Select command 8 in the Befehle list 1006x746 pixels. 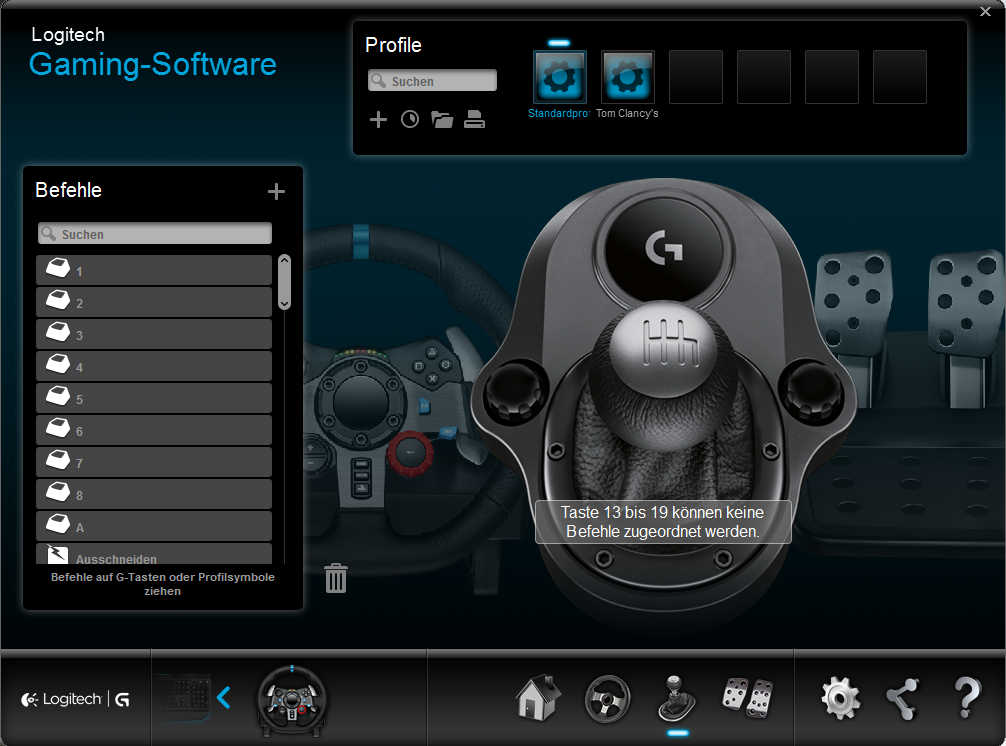154,495
